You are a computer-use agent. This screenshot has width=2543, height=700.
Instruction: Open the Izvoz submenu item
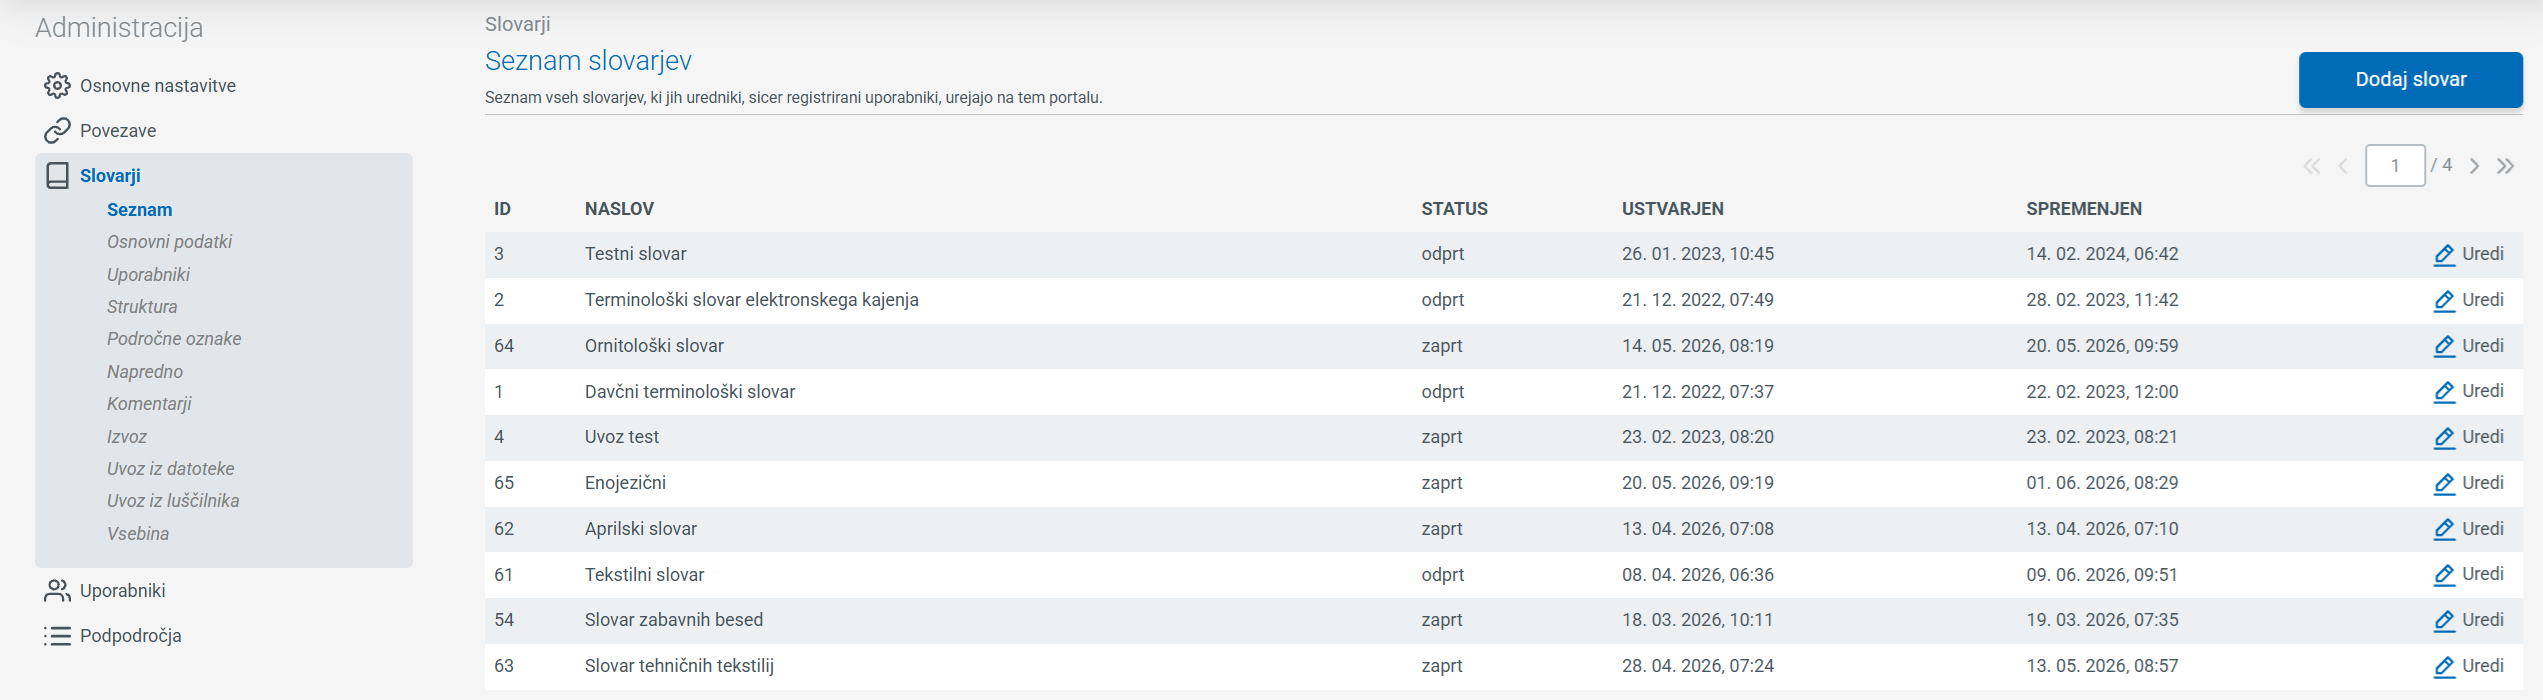coord(127,437)
